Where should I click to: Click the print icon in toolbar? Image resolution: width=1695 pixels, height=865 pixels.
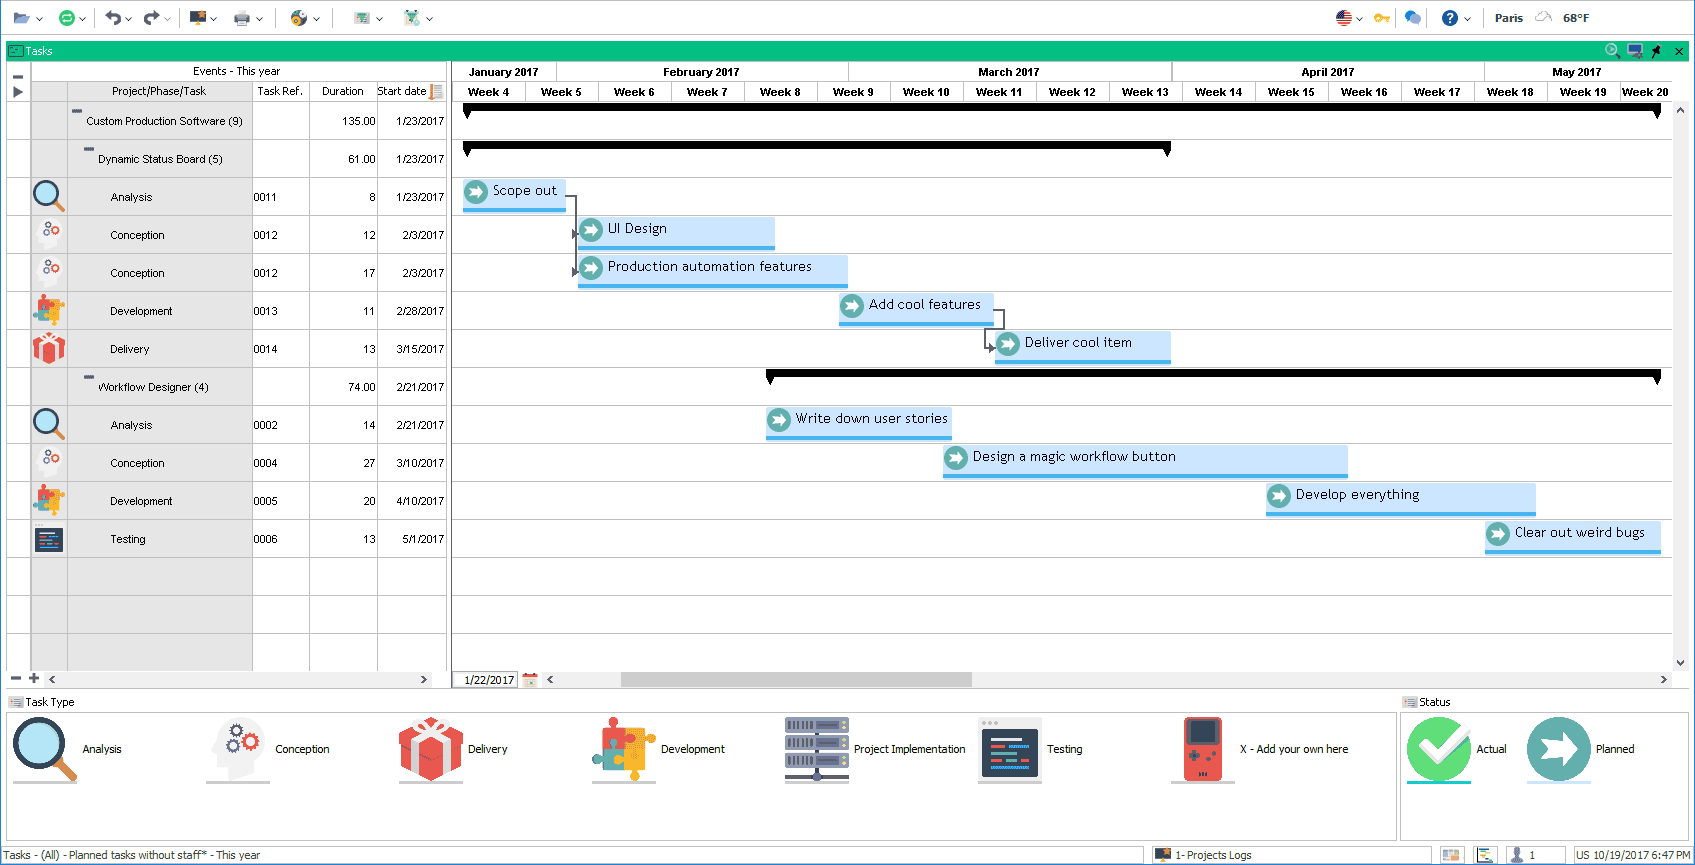pos(242,18)
